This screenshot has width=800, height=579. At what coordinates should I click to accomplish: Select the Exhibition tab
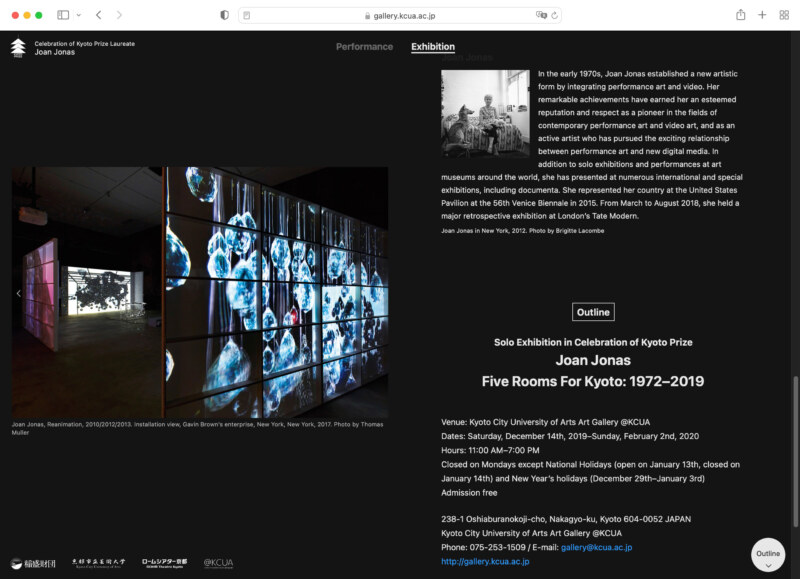(432, 47)
